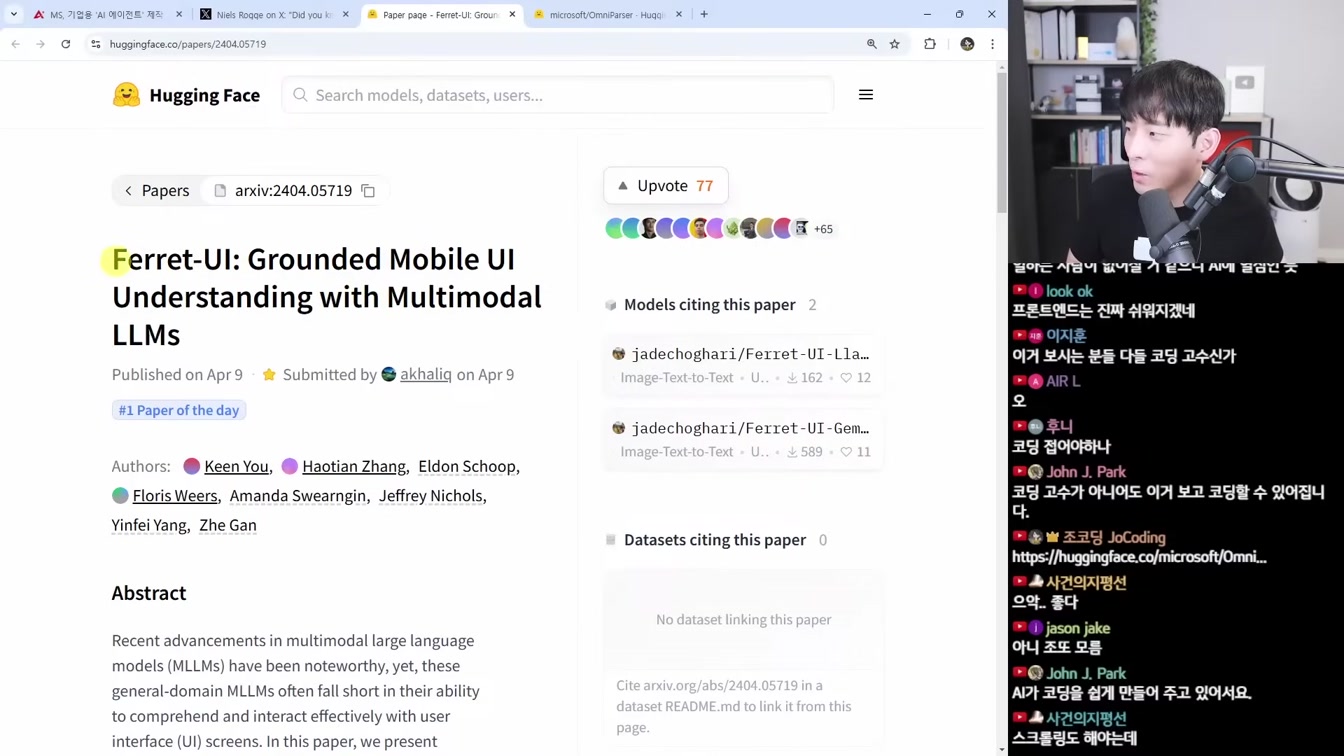Click author Haotian Zhang

354,466
